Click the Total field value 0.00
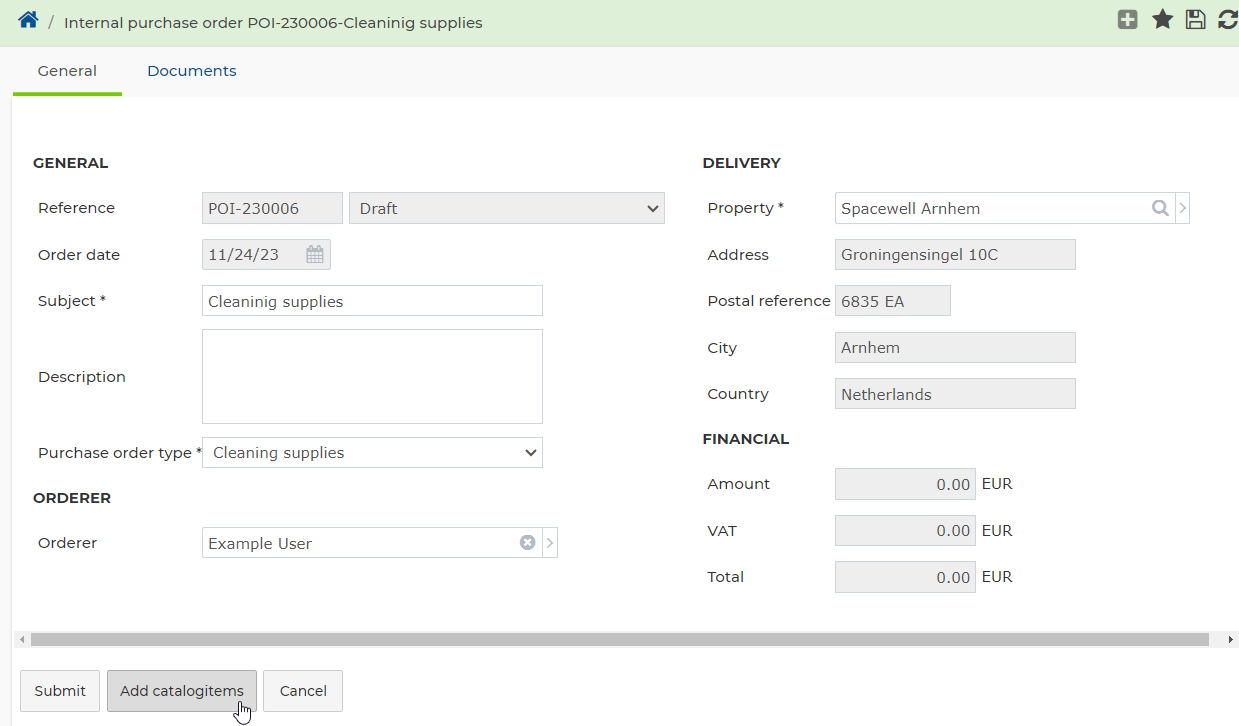The height and width of the screenshot is (726, 1239). pos(905,577)
